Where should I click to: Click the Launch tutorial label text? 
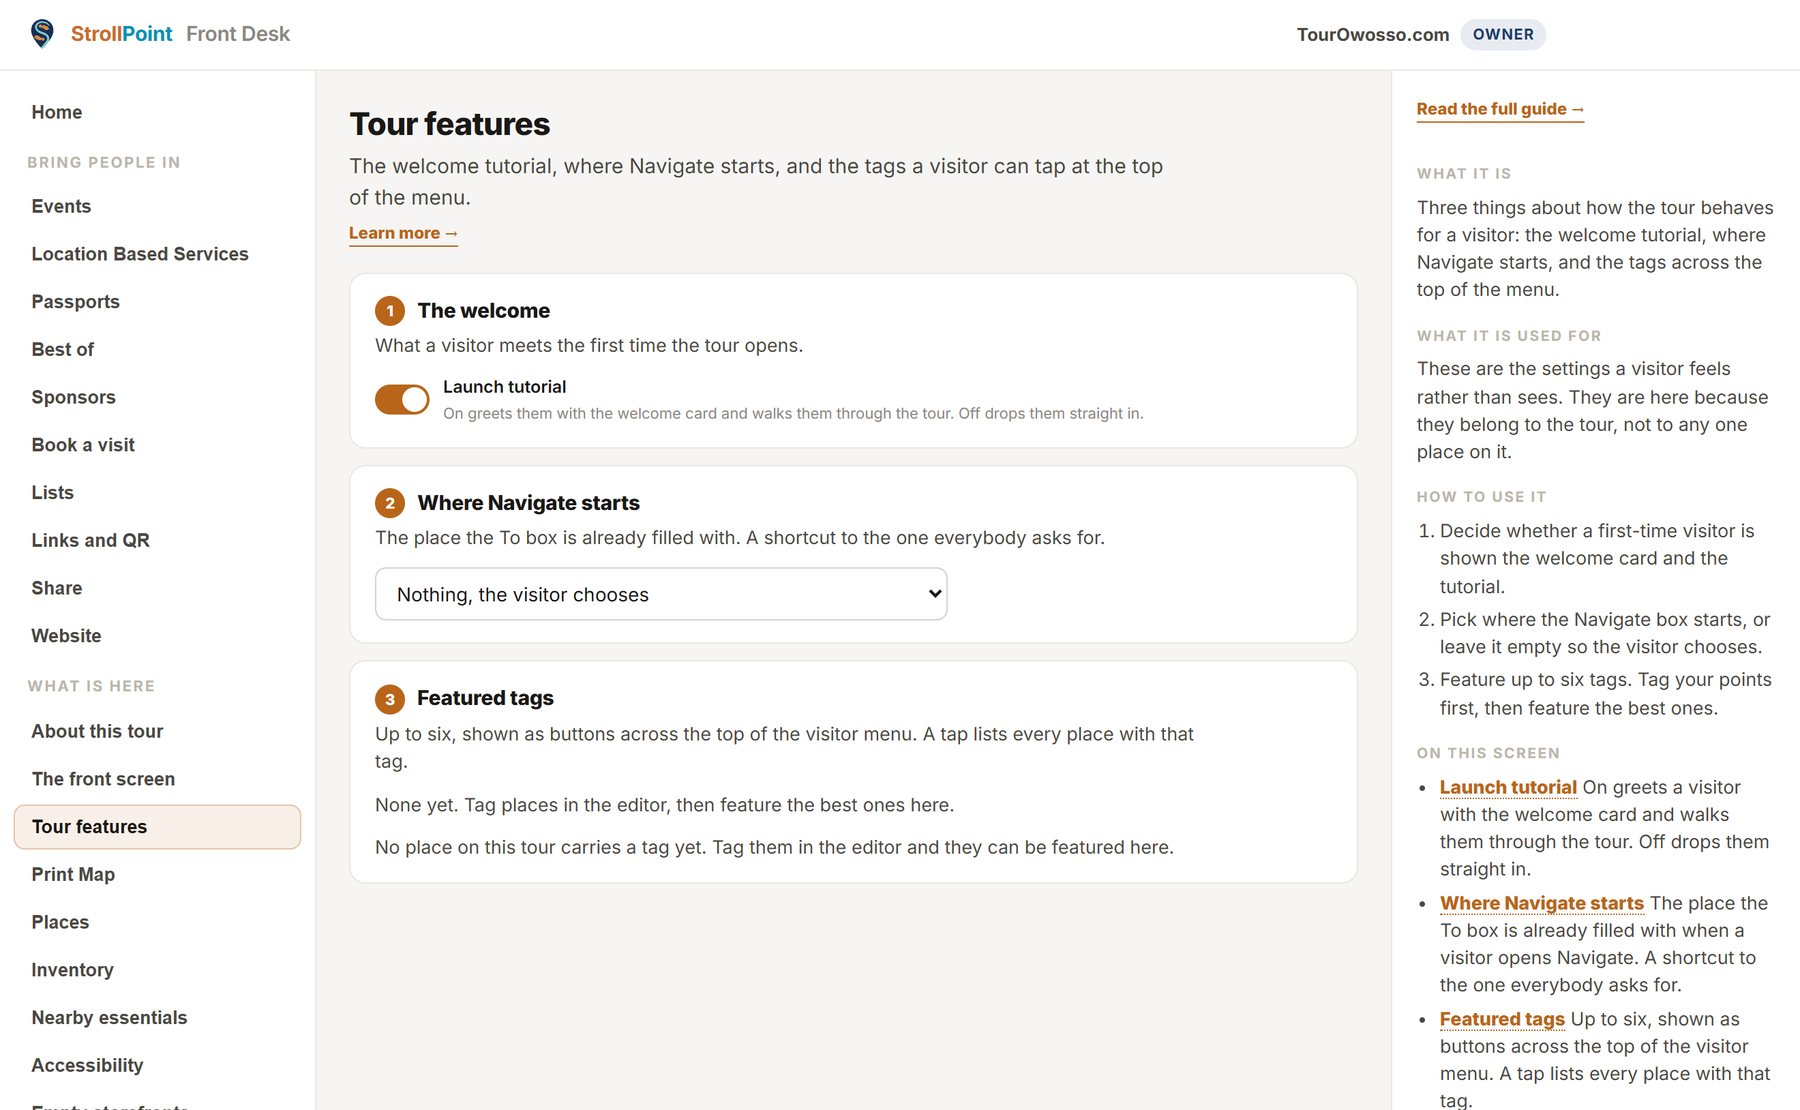504,387
